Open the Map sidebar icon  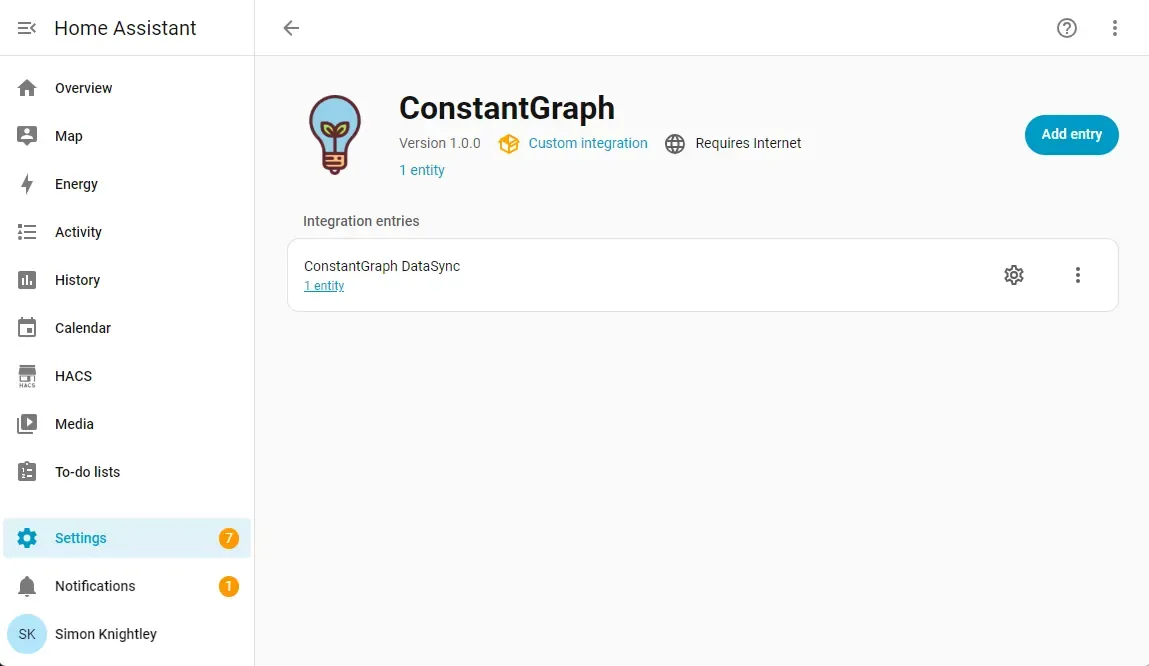pos(27,136)
